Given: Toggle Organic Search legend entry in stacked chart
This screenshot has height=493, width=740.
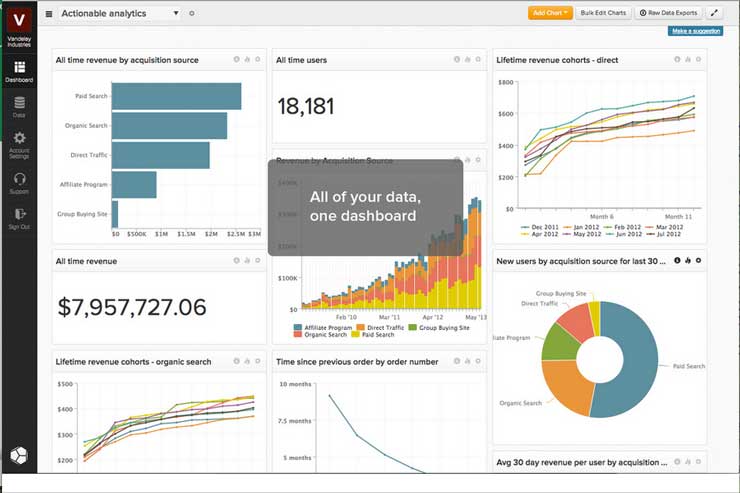Looking at the screenshot, I should pyautogui.click(x=320, y=334).
